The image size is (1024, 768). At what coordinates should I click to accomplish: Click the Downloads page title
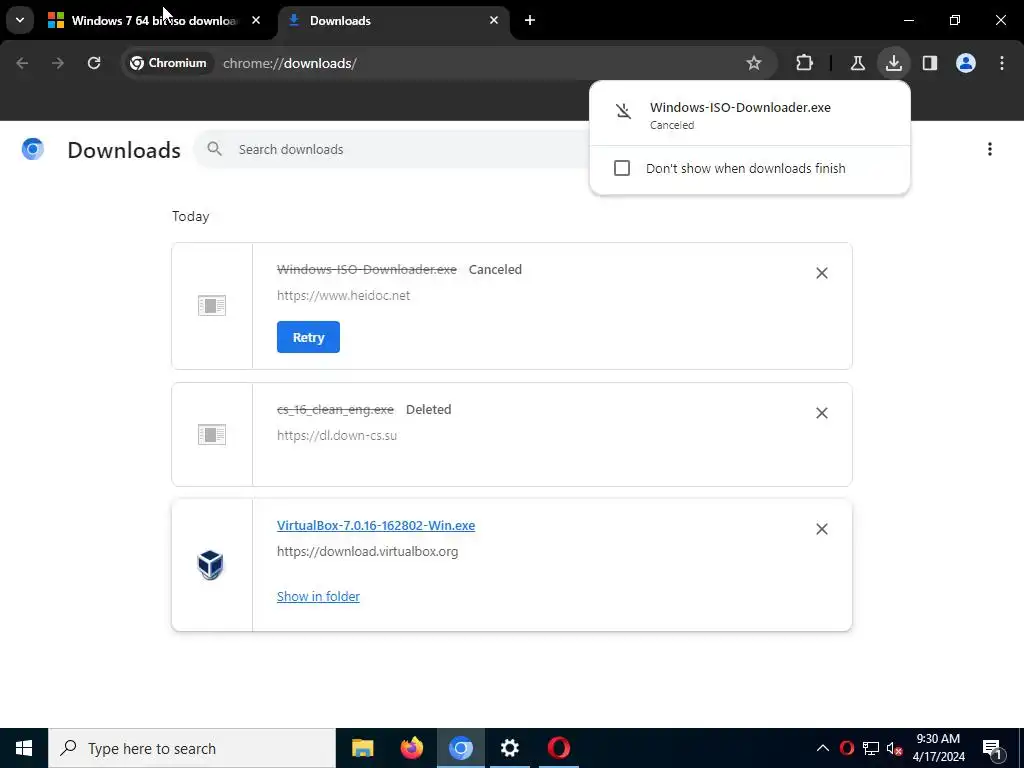coord(124,150)
